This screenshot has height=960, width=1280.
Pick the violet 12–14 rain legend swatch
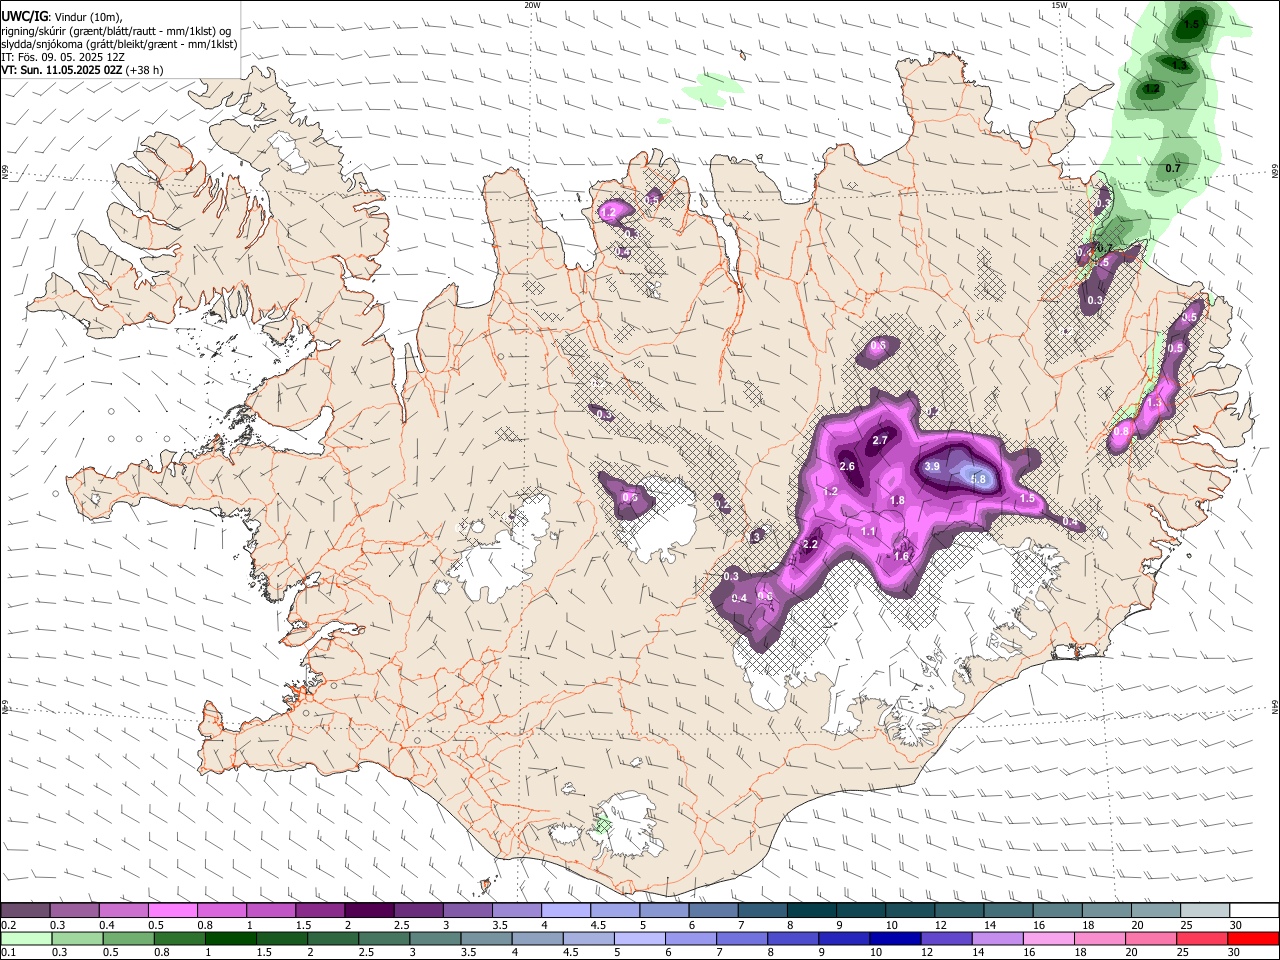[x=945, y=938]
